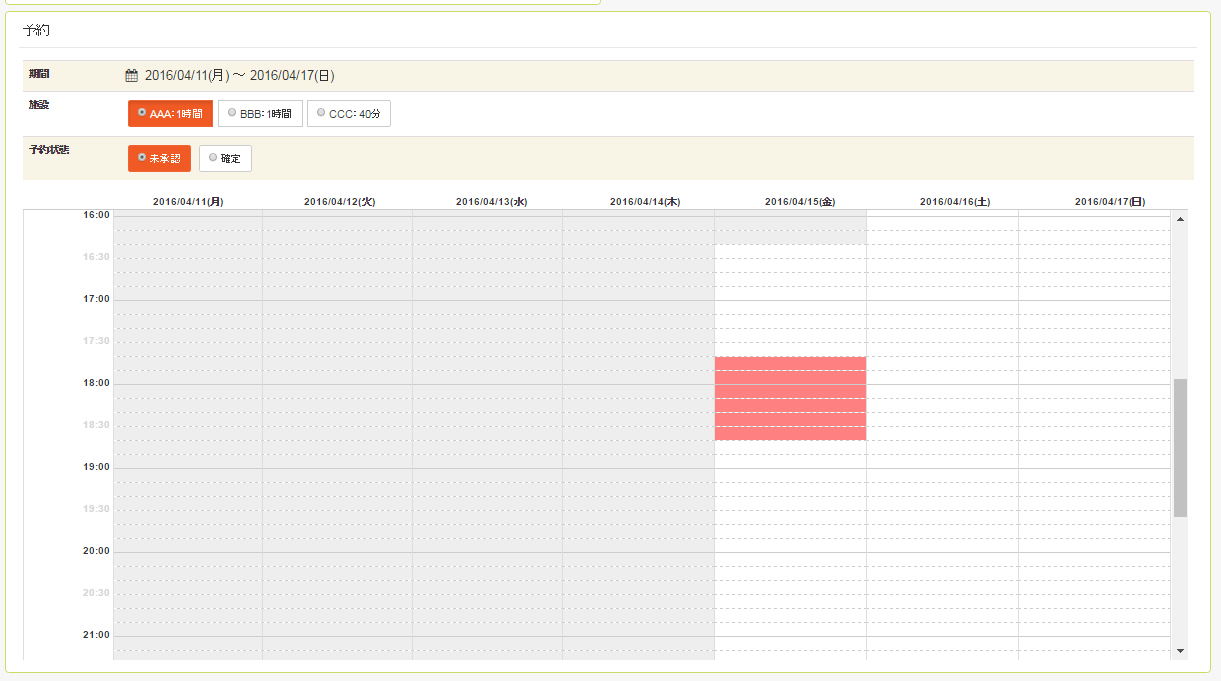Click the 18:00 time label
This screenshot has height=681, width=1221.
coord(97,383)
